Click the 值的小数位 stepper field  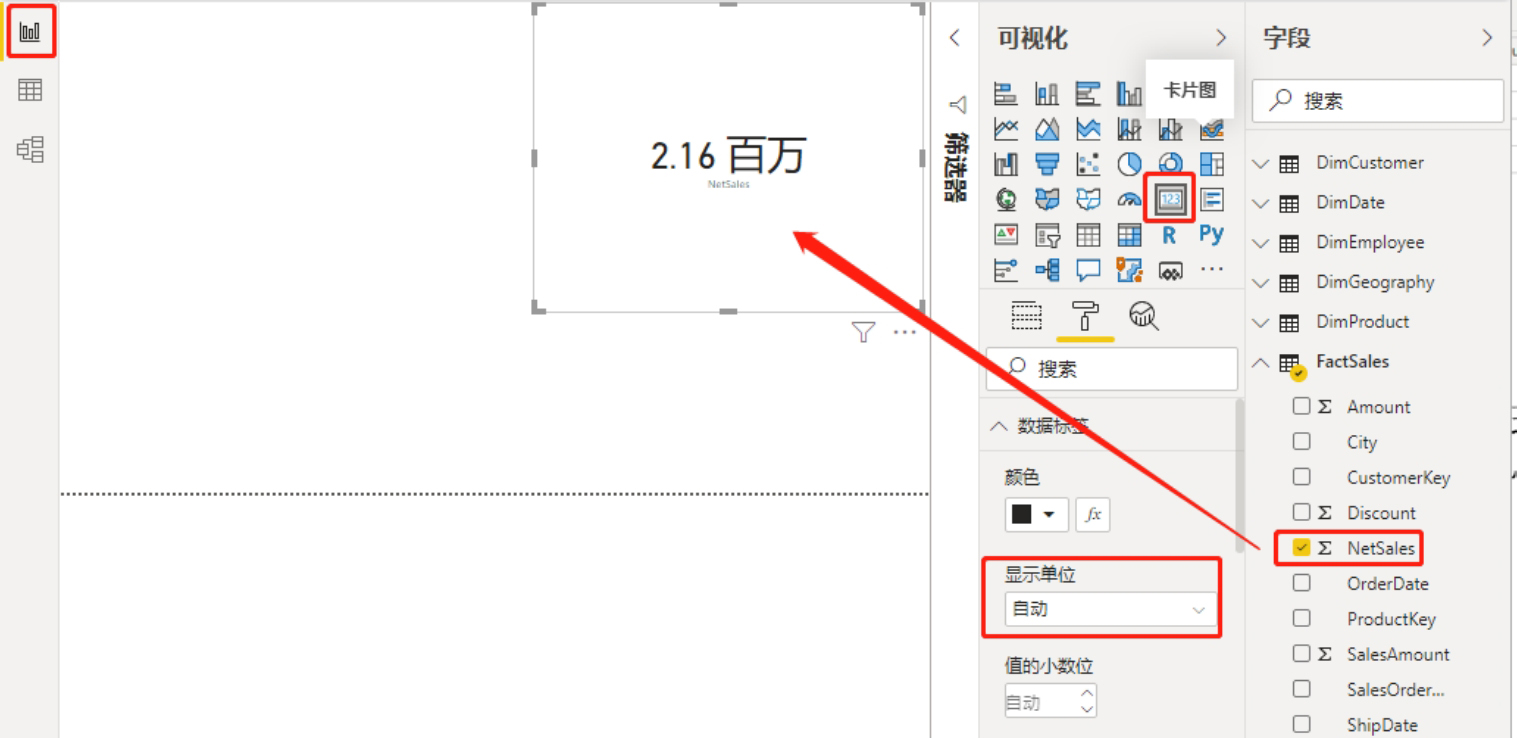coord(1050,701)
